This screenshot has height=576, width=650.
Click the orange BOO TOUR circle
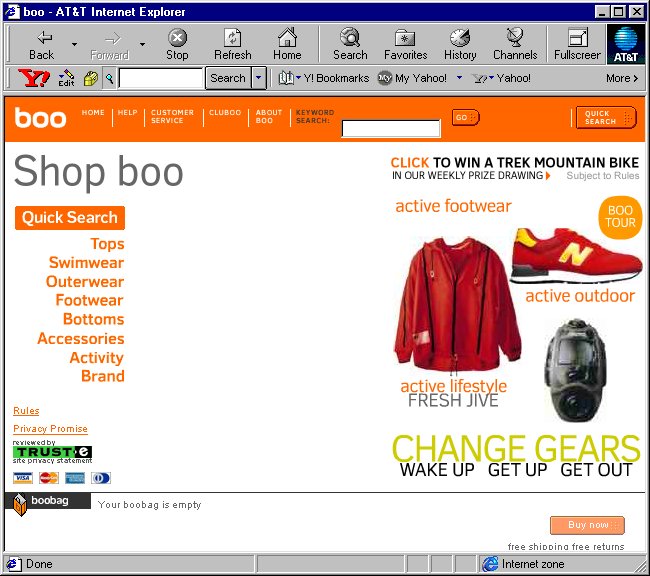click(620, 217)
